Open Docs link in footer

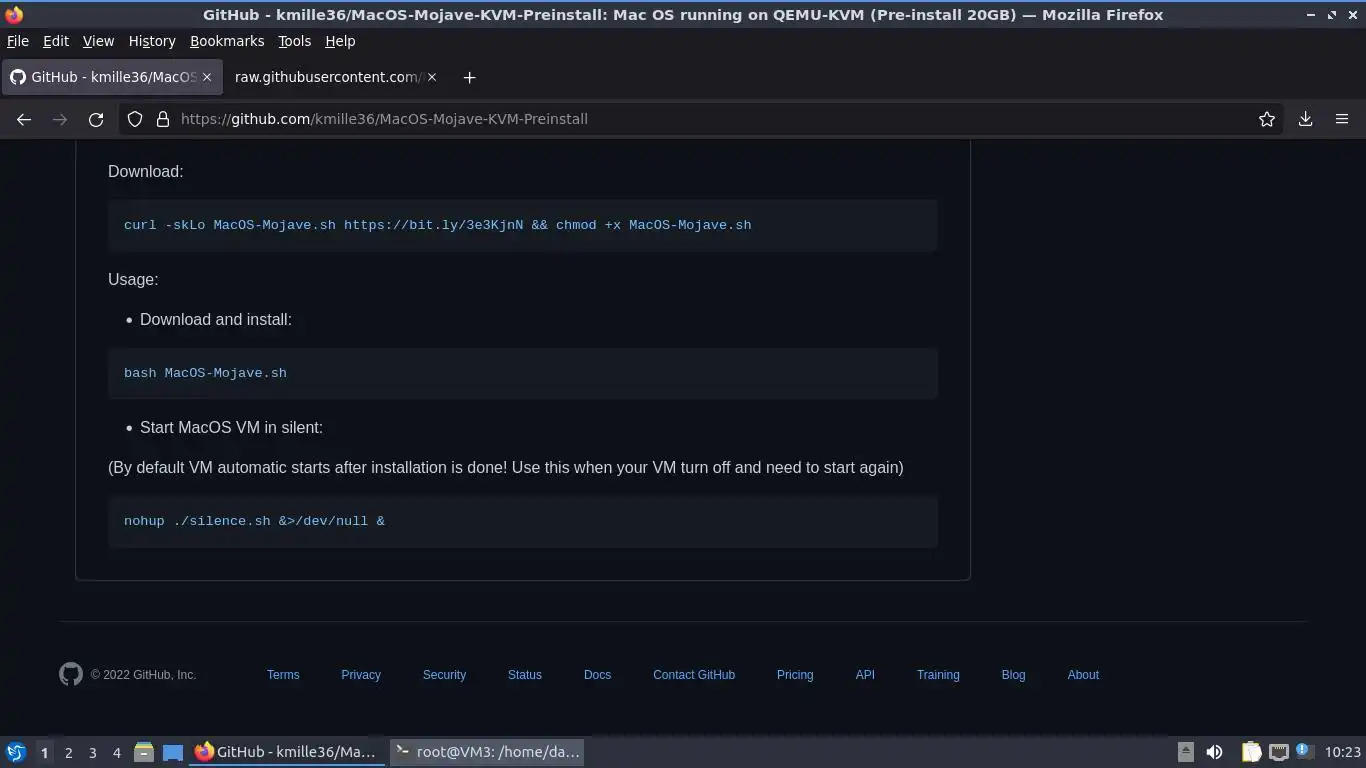597,675
